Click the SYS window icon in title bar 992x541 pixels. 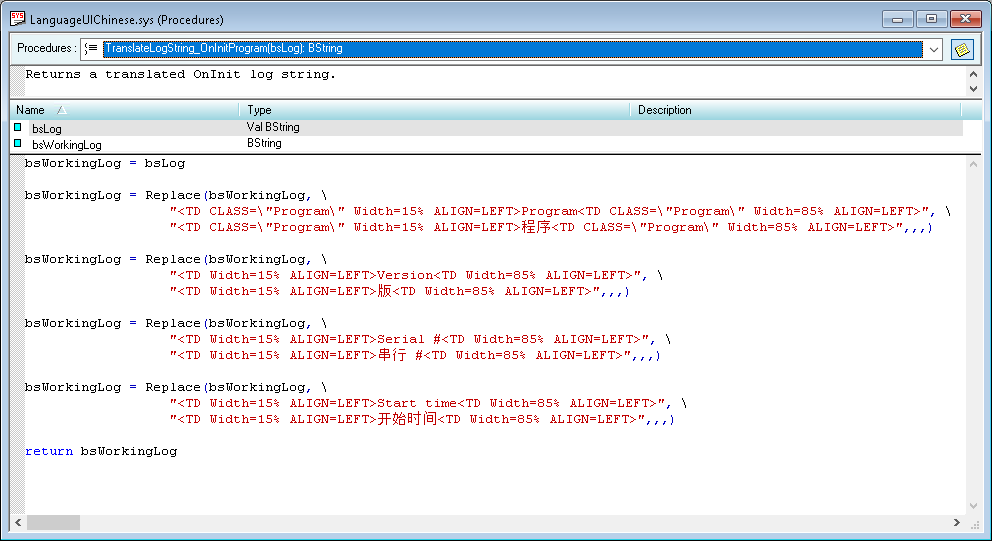[18, 18]
